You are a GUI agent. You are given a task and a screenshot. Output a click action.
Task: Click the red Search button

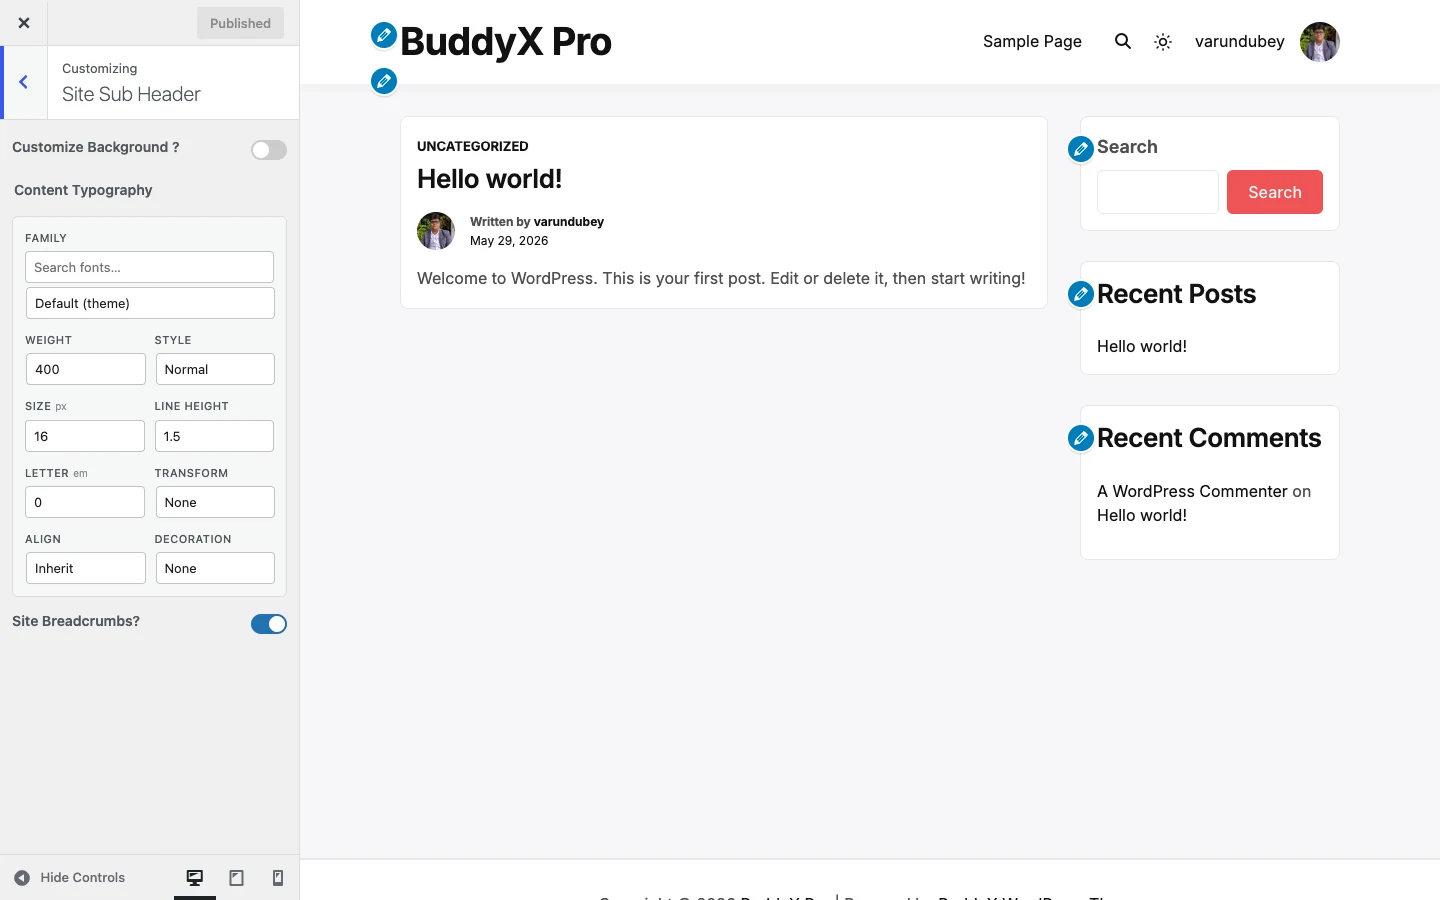1275,192
